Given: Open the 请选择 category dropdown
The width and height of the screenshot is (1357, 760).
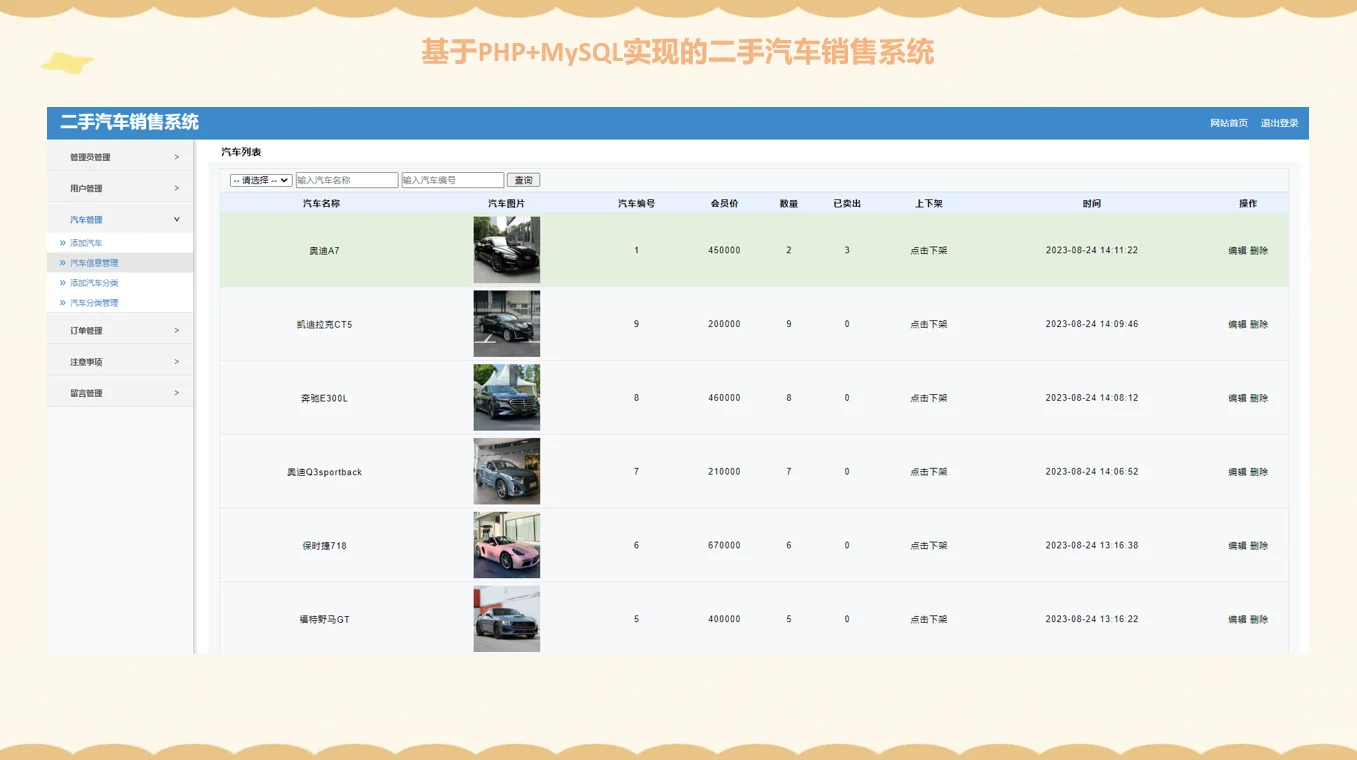Looking at the screenshot, I should [258, 180].
